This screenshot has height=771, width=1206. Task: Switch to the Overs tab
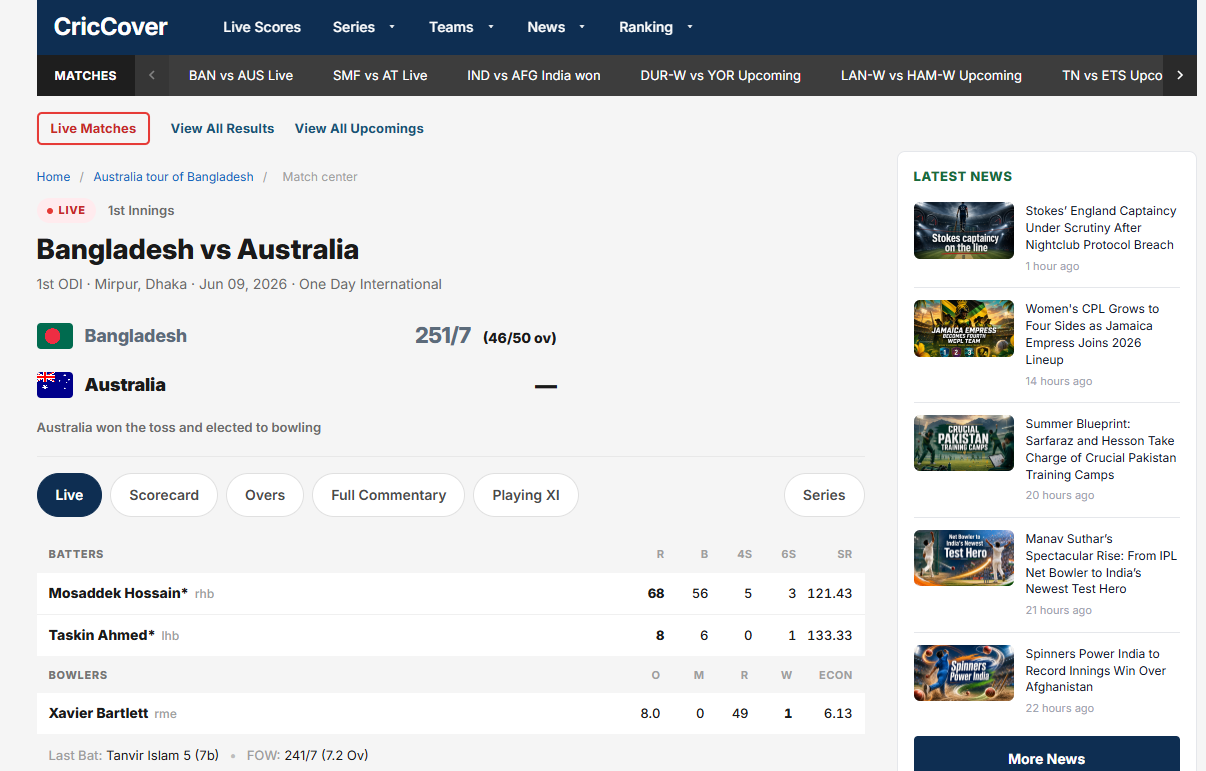(x=265, y=495)
